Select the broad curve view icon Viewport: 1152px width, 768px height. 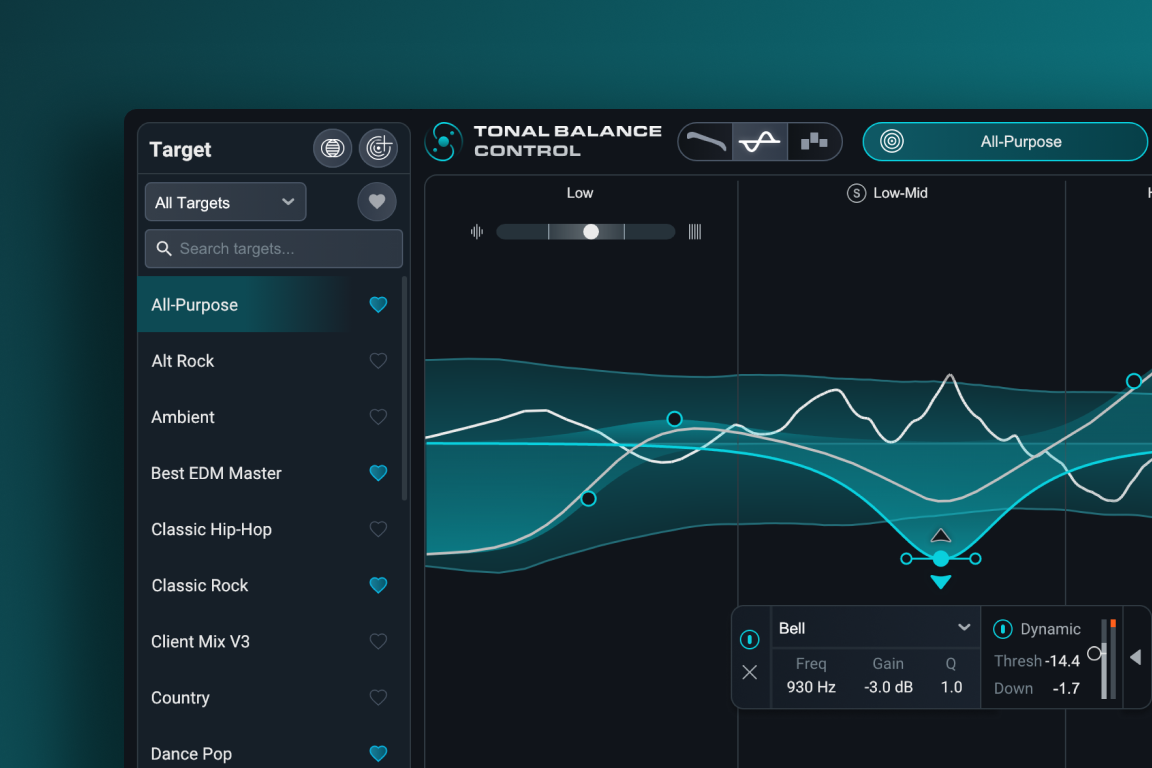(706, 142)
